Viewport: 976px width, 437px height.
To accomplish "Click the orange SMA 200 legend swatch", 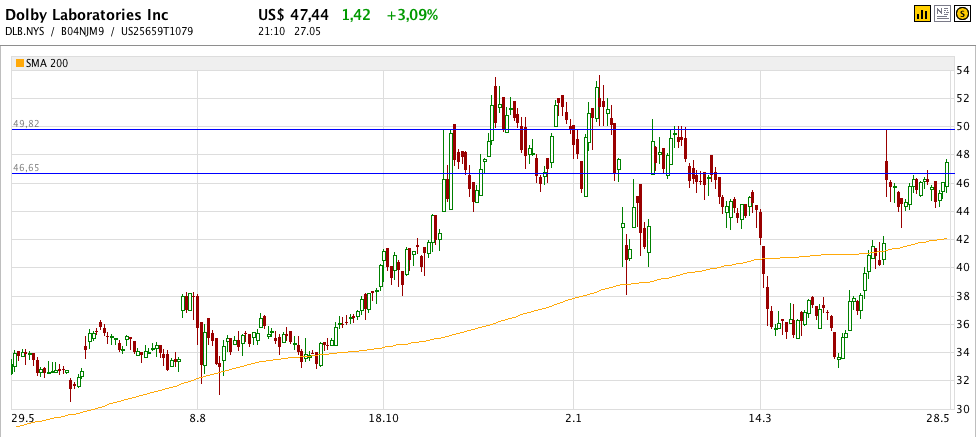I will 20,63.
